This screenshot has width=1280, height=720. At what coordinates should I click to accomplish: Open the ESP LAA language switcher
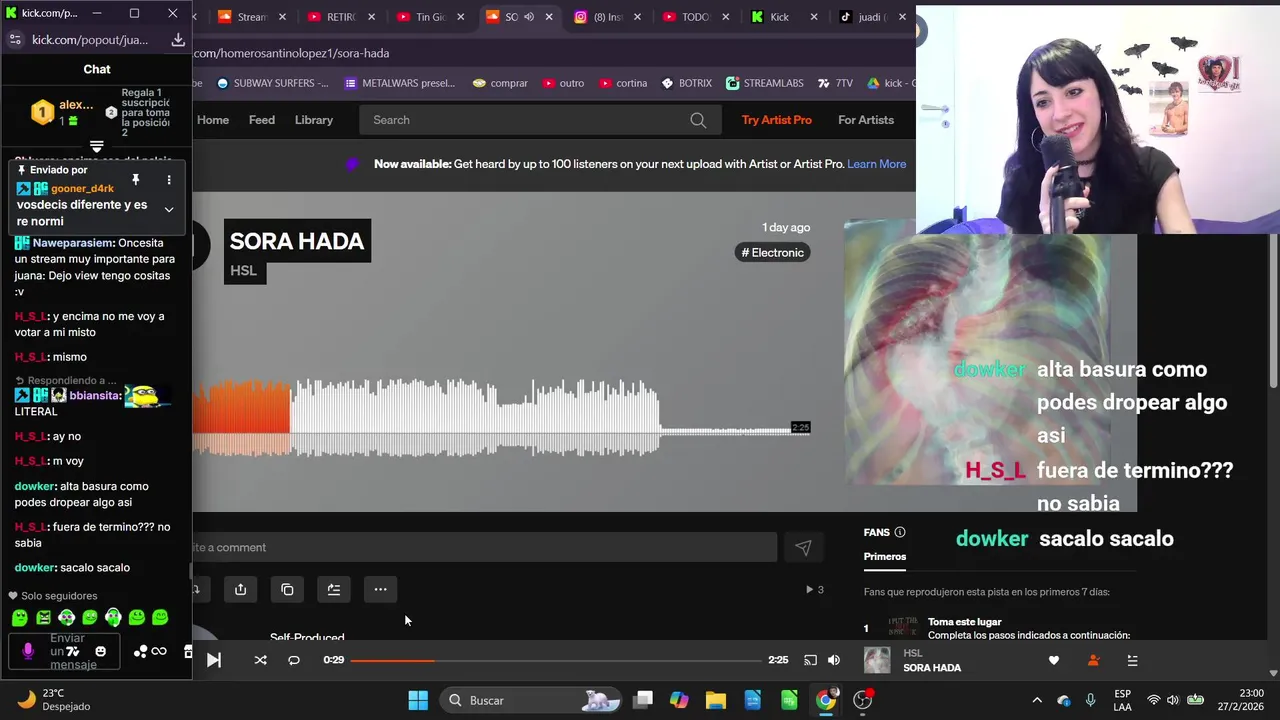[x=1123, y=700]
